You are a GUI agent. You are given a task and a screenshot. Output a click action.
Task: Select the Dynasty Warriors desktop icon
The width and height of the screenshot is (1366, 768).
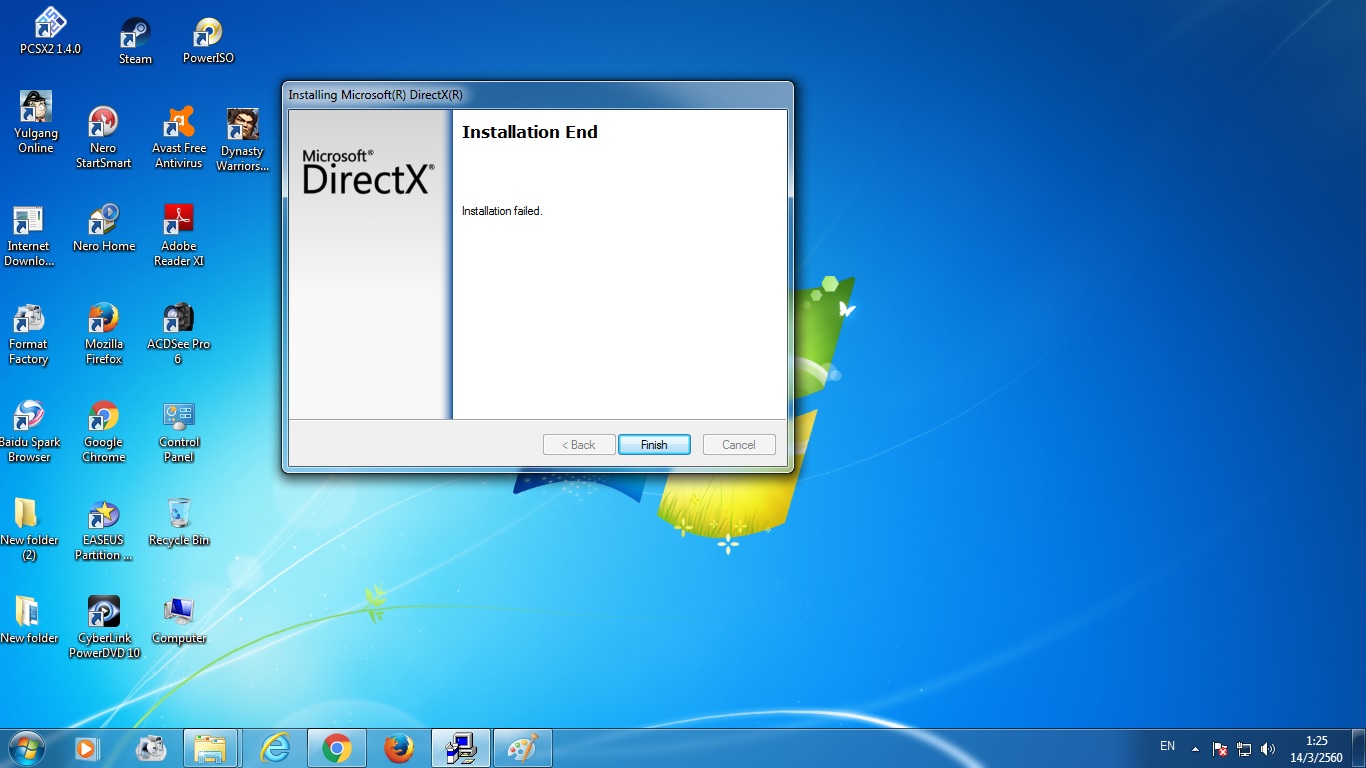(243, 140)
